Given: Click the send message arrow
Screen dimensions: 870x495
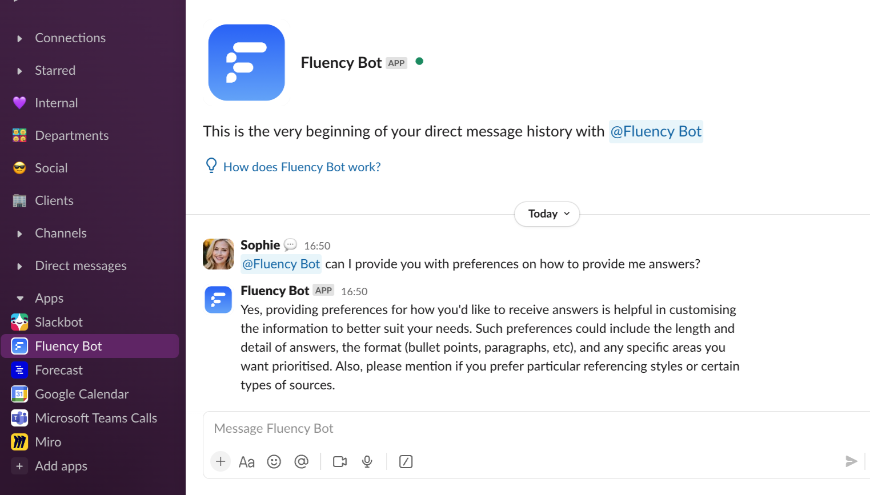Looking at the screenshot, I should [x=851, y=461].
